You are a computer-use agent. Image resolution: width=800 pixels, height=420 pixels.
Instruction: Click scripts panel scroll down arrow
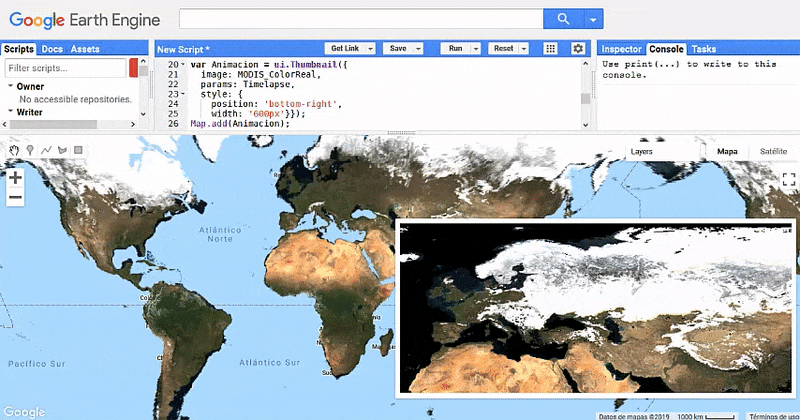[x=143, y=114]
